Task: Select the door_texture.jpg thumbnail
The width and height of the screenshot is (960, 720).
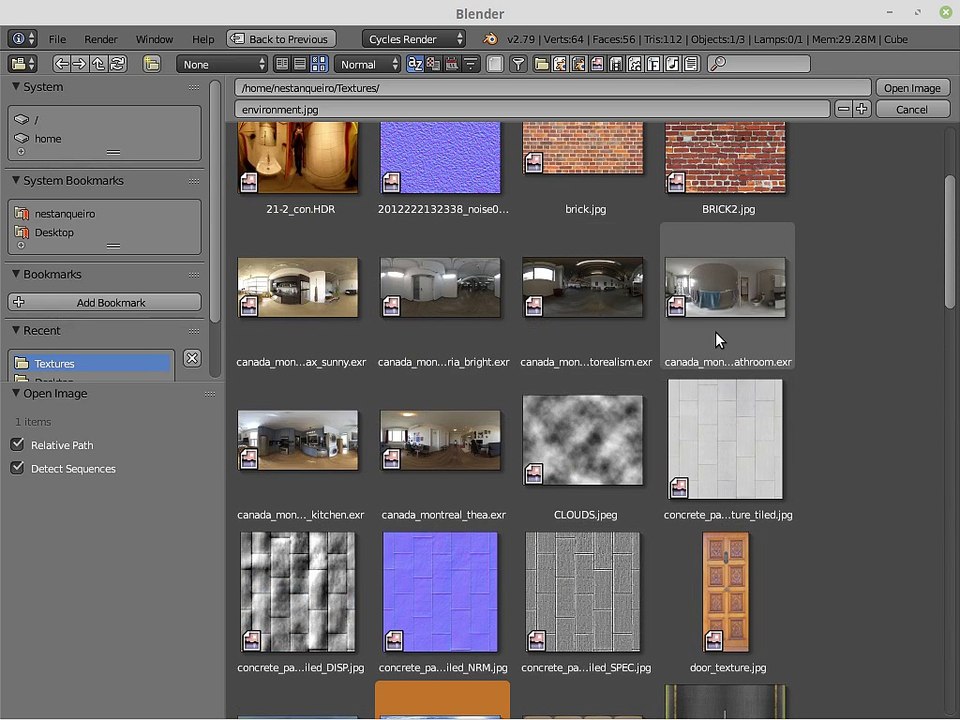Action: tap(726, 592)
